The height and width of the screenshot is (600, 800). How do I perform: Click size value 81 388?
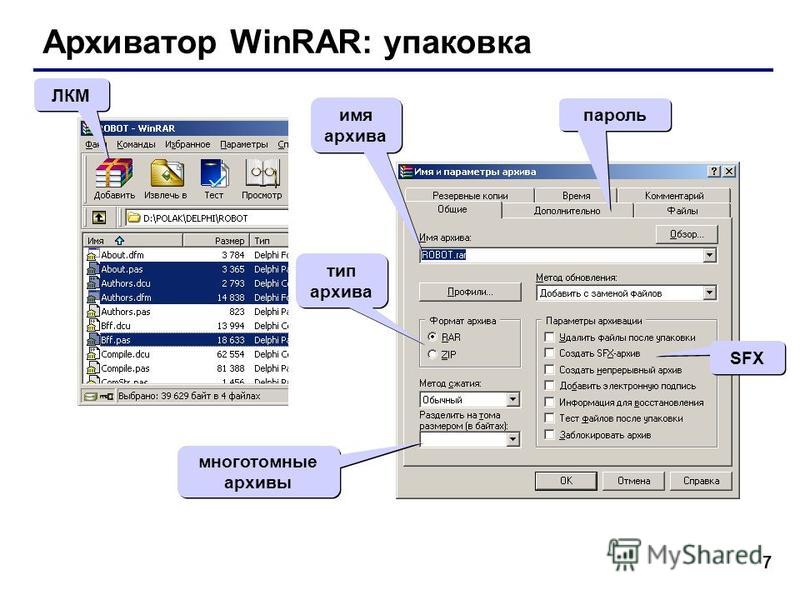tap(231, 368)
